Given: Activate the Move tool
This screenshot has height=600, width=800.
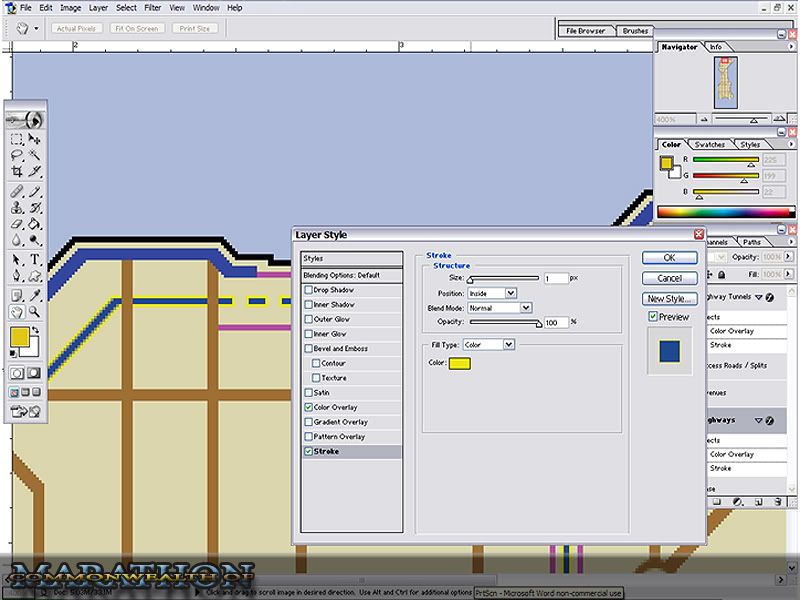Looking at the screenshot, I should (x=34, y=139).
